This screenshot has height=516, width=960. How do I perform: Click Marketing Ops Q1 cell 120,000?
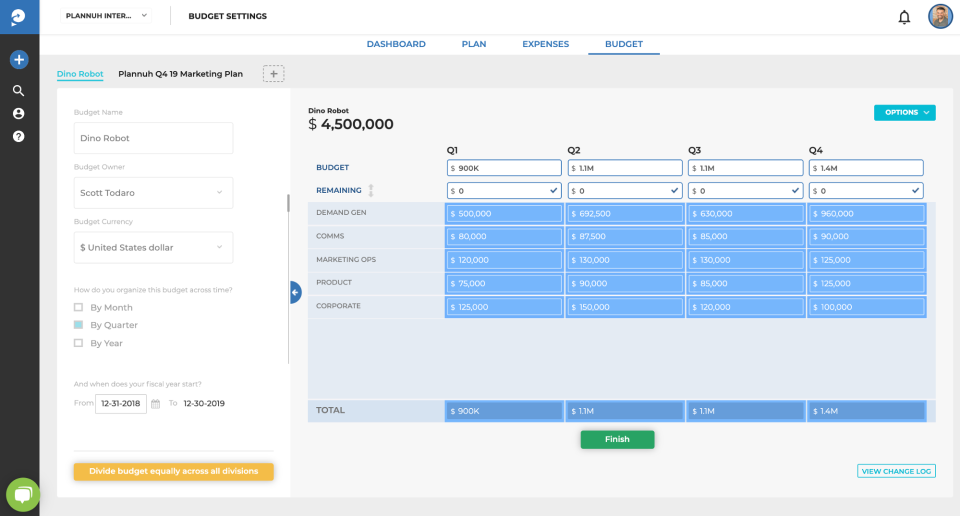504,260
